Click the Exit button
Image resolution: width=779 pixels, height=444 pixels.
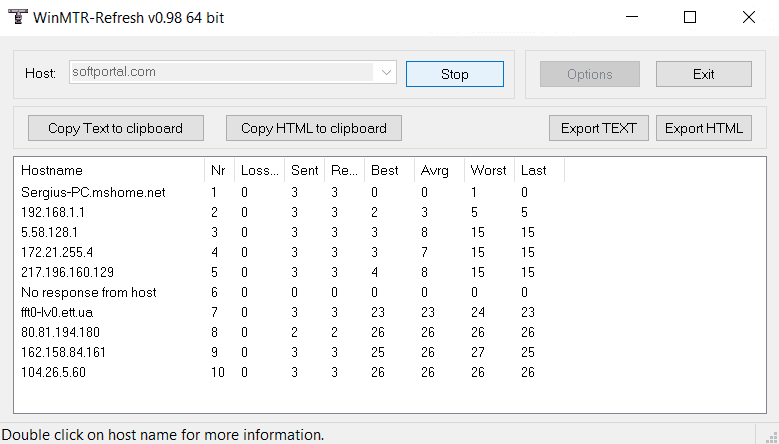click(703, 74)
